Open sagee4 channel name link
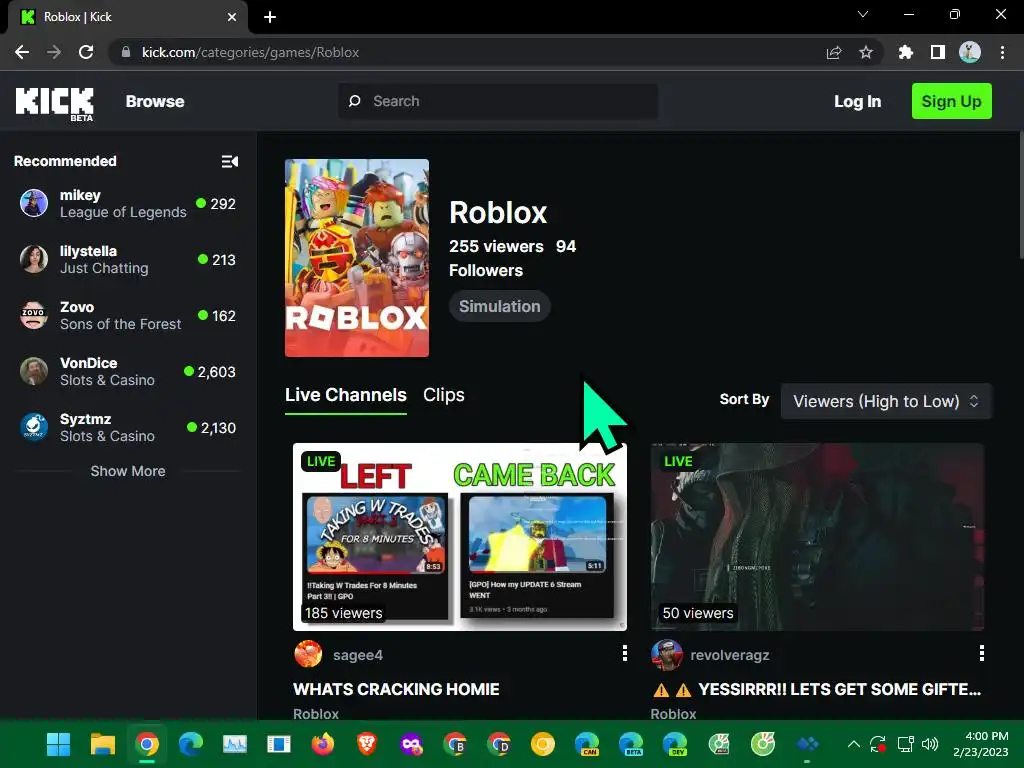 coord(358,655)
